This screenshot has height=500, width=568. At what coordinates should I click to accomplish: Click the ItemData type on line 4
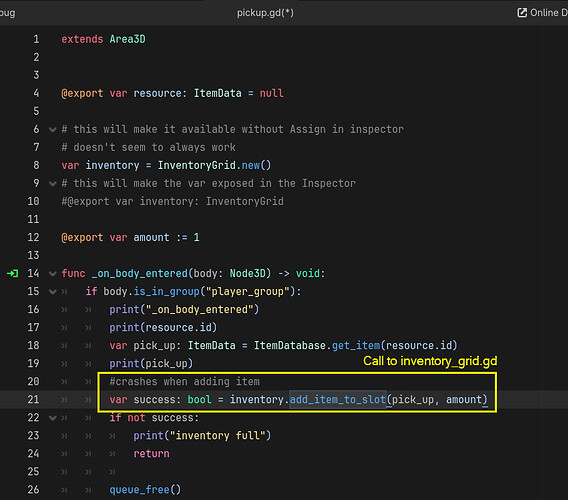217,93
